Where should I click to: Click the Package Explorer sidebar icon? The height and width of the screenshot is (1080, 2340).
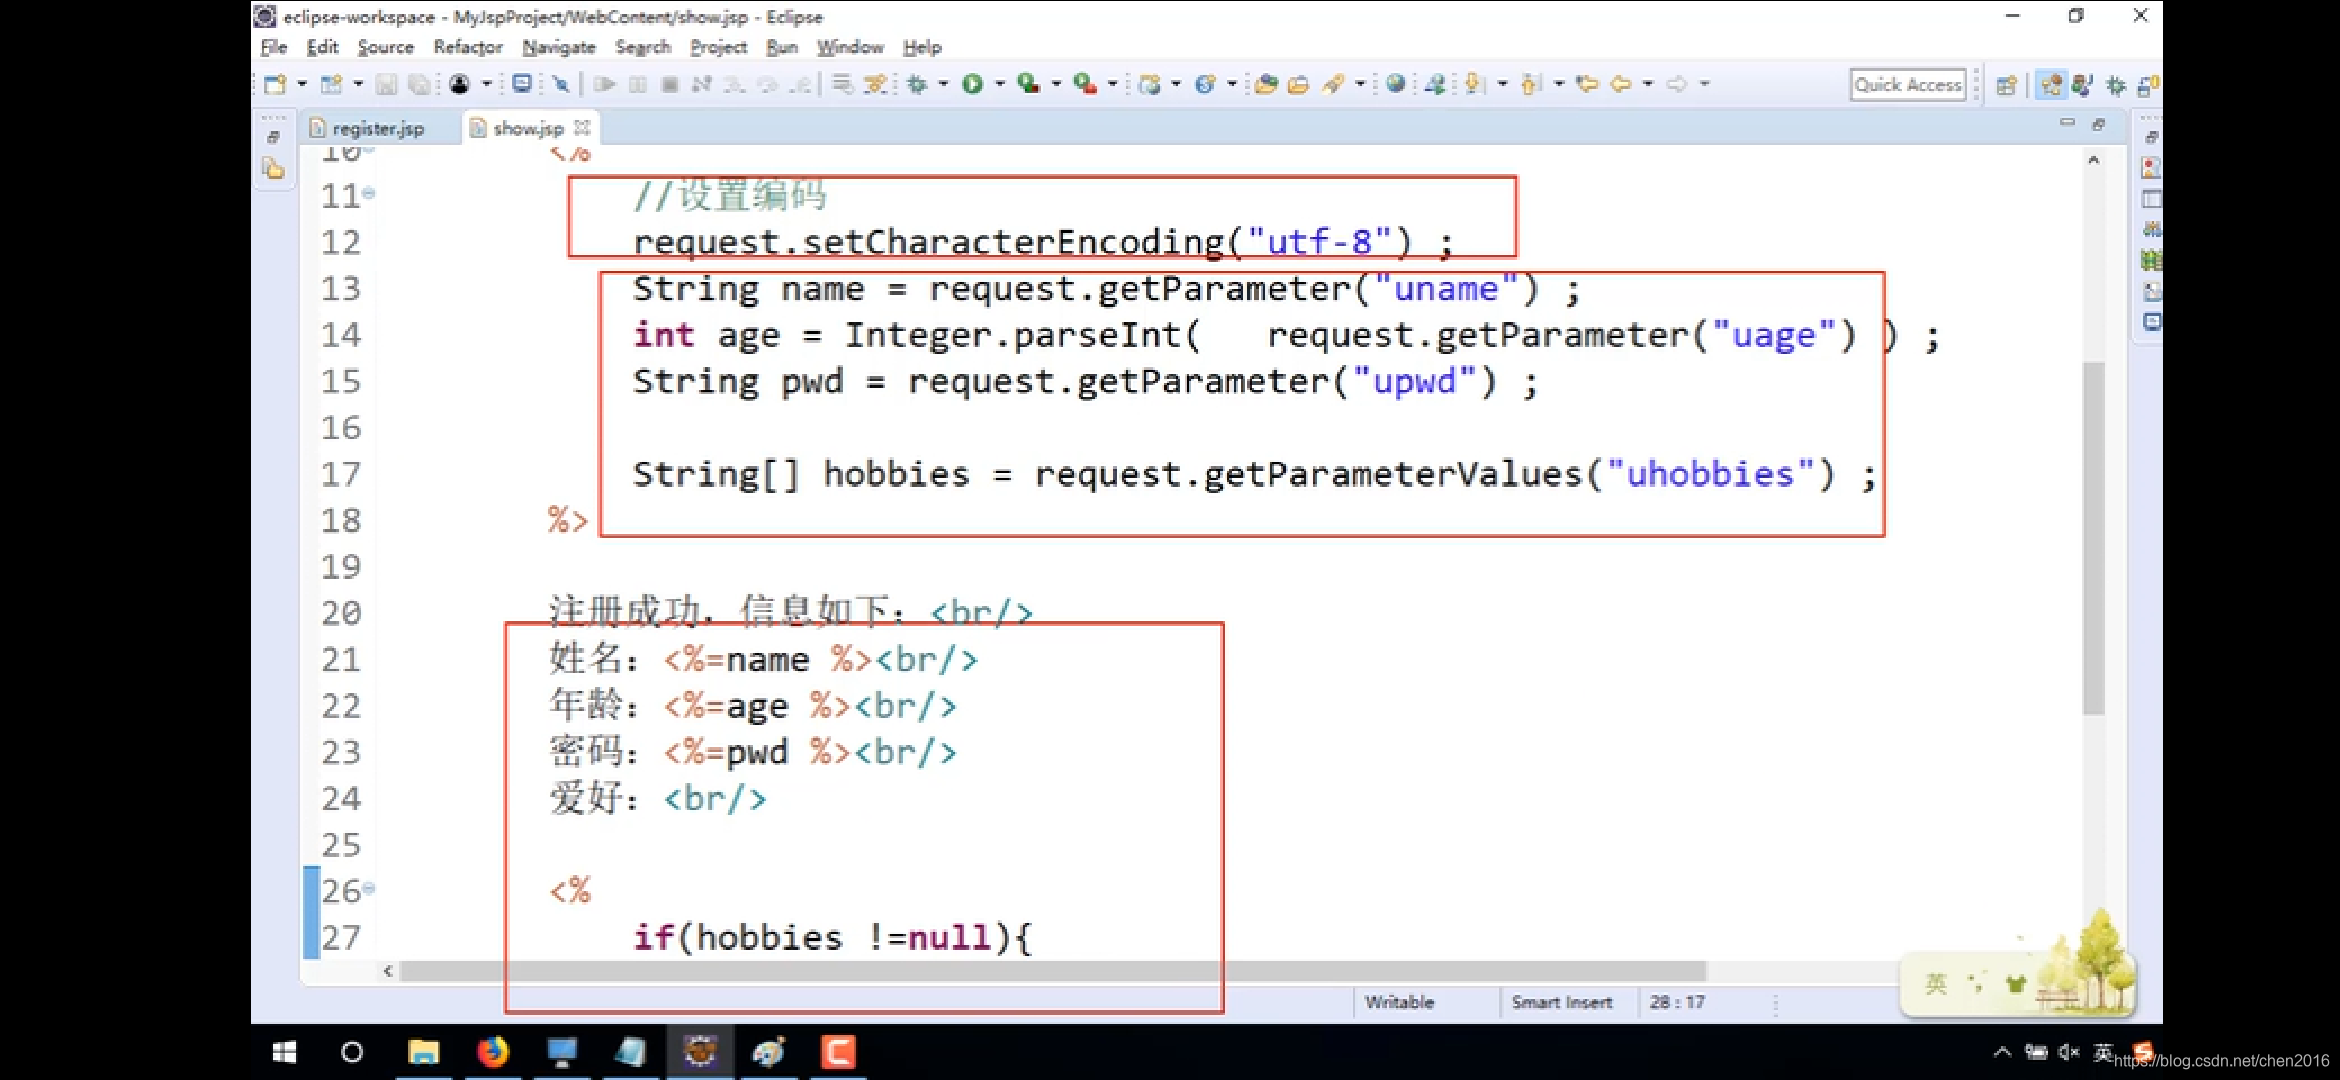tap(273, 169)
